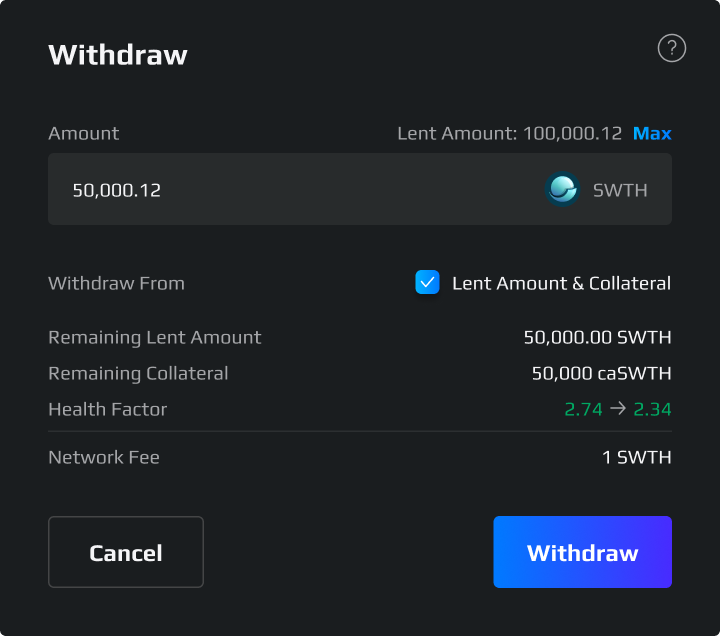720x636 pixels.
Task: Confirm with the blue Withdraw button
Action: [x=582, y=552]
